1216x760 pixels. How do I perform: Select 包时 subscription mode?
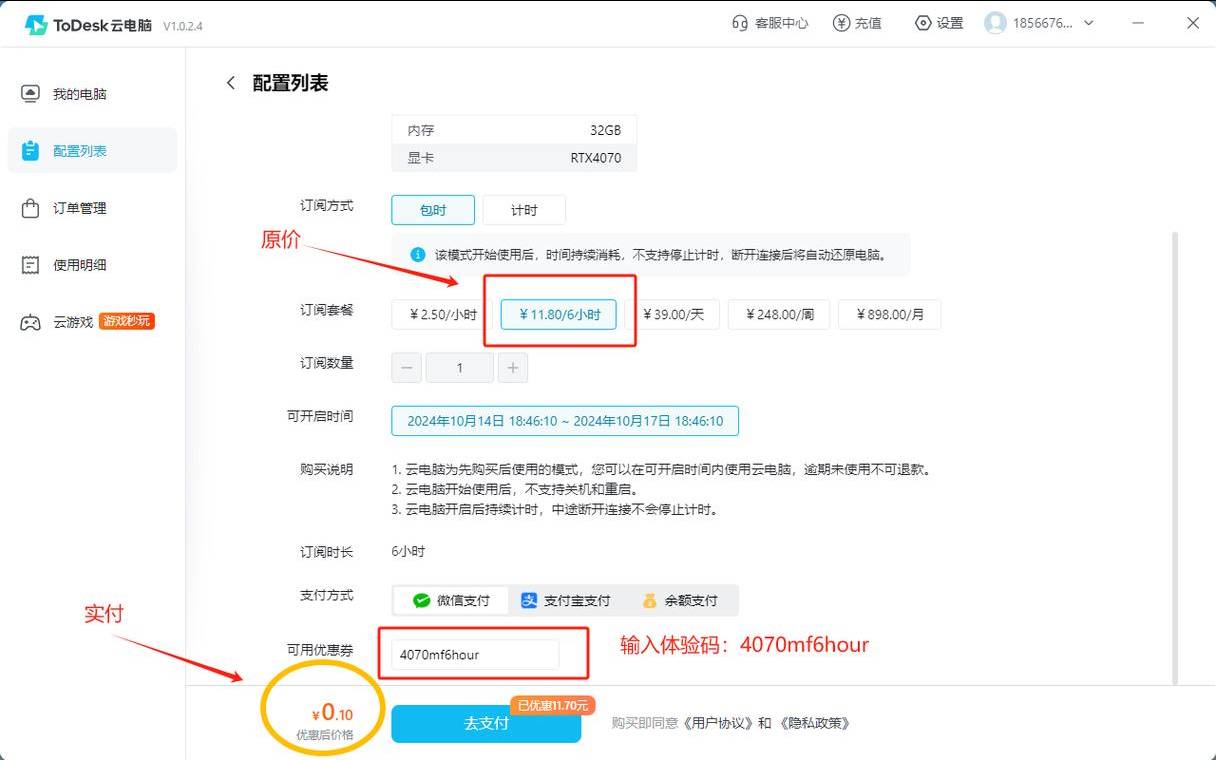coord(433,210)
